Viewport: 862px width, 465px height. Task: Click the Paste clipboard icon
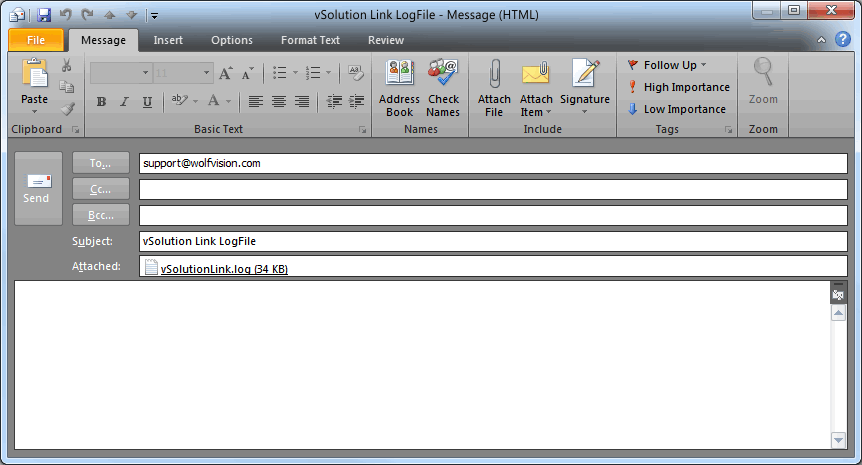point(35,74)
